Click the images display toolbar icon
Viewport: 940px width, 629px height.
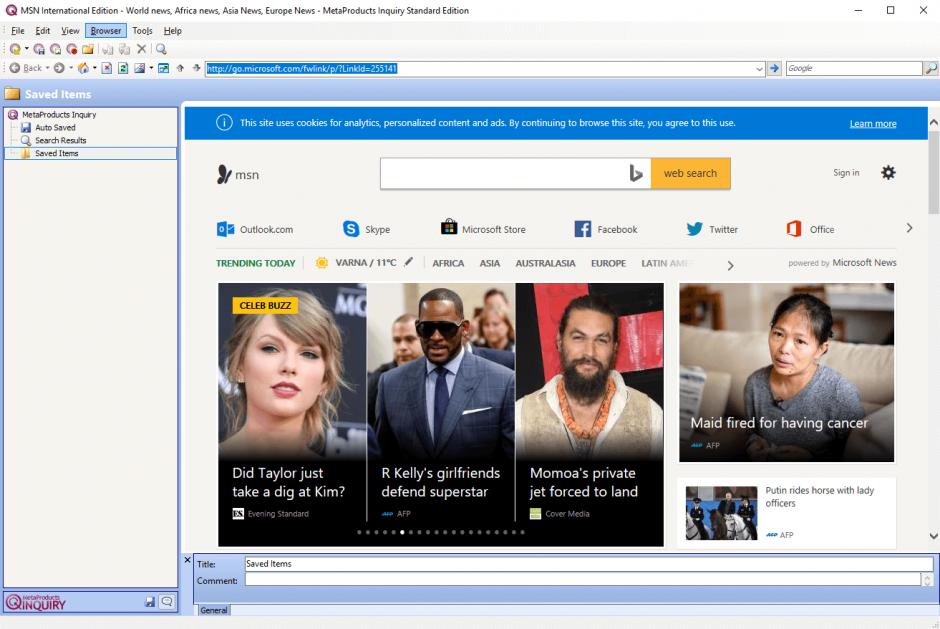(x=140, y=68)
